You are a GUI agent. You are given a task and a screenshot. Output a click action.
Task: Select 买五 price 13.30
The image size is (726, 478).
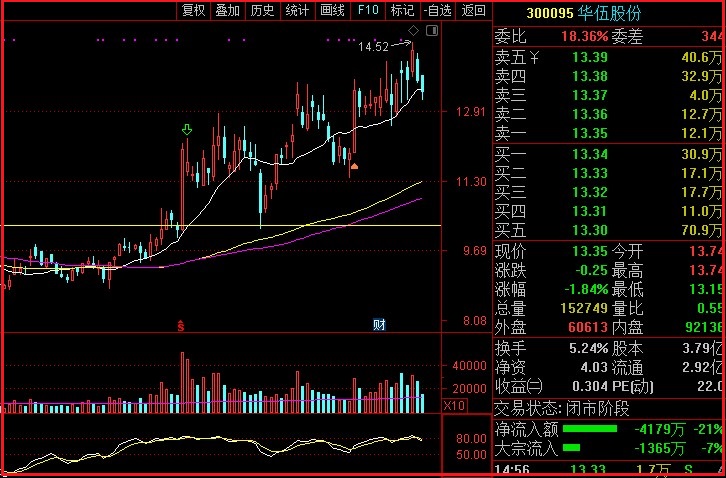coord(590,230)
